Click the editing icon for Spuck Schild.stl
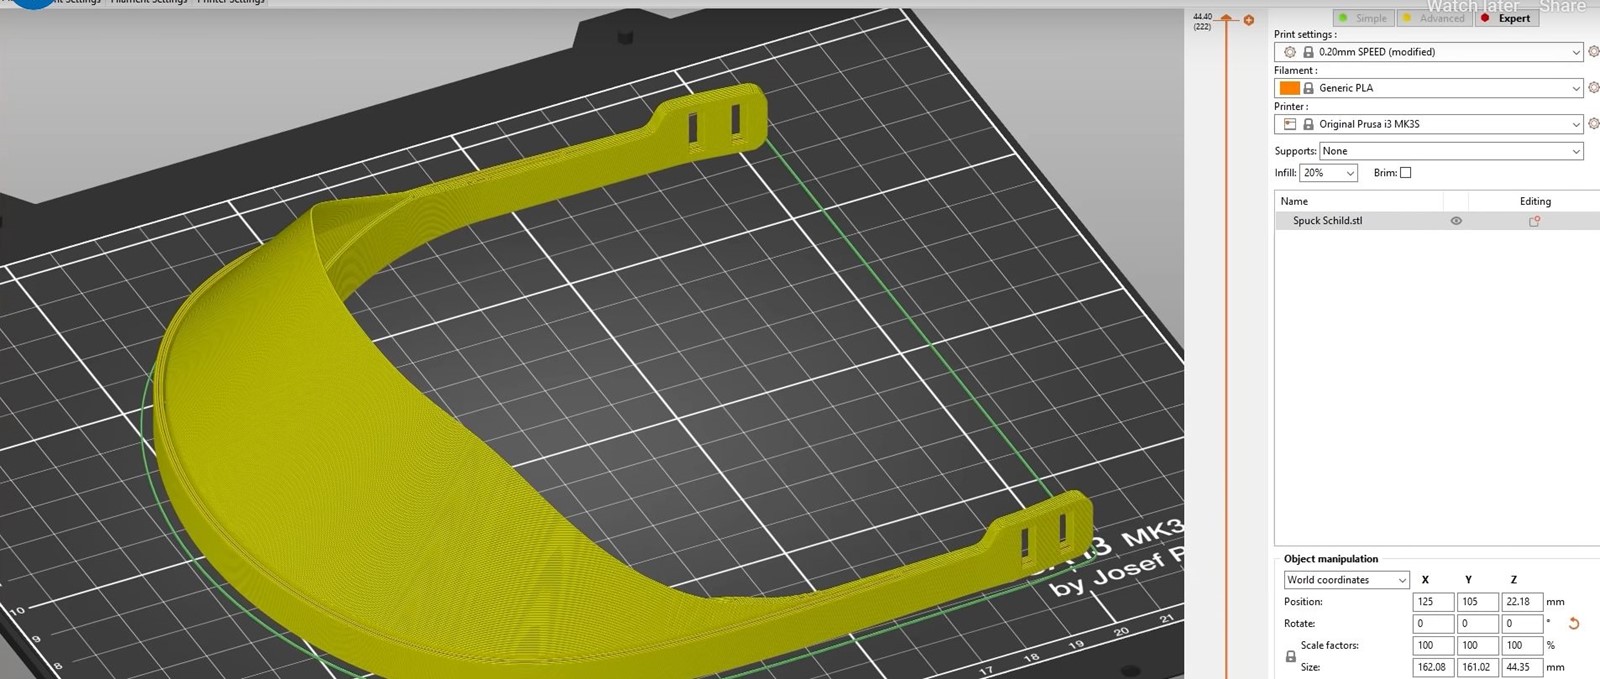The height and width of the screenshot is (679, 1600). coord(1534,221)
